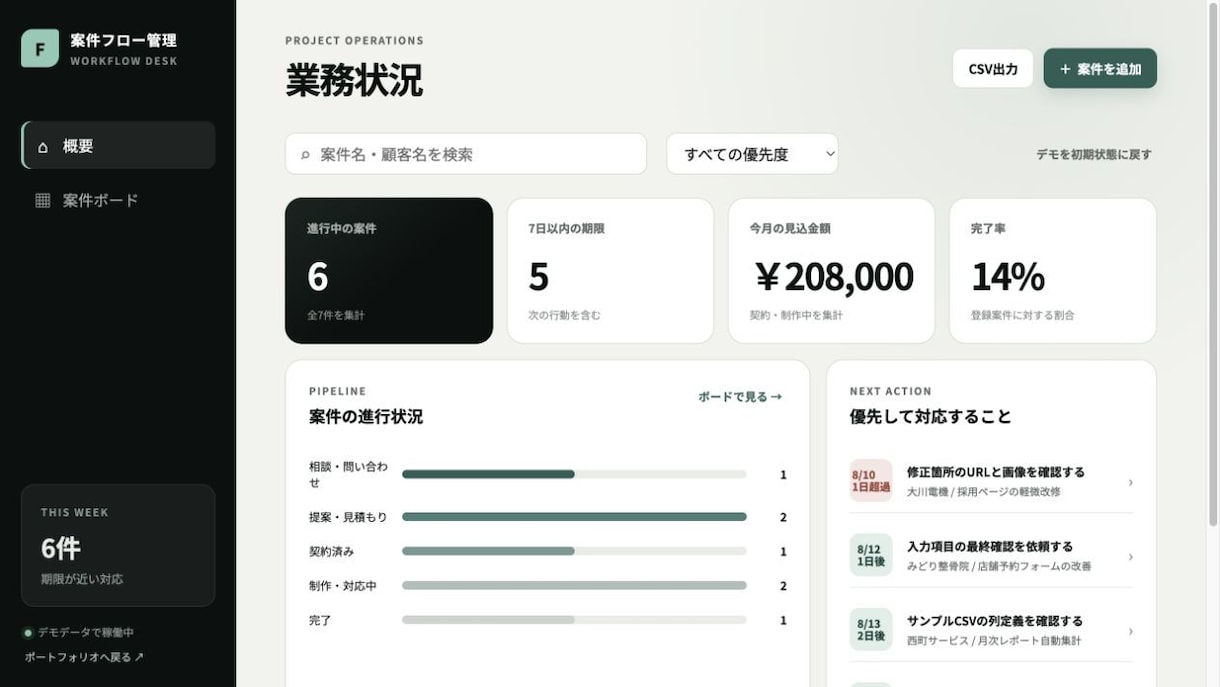Click the 修正箇所のURLと画像を確認する action title
This screenshot has width=1220, height=687.
point(995,472)
